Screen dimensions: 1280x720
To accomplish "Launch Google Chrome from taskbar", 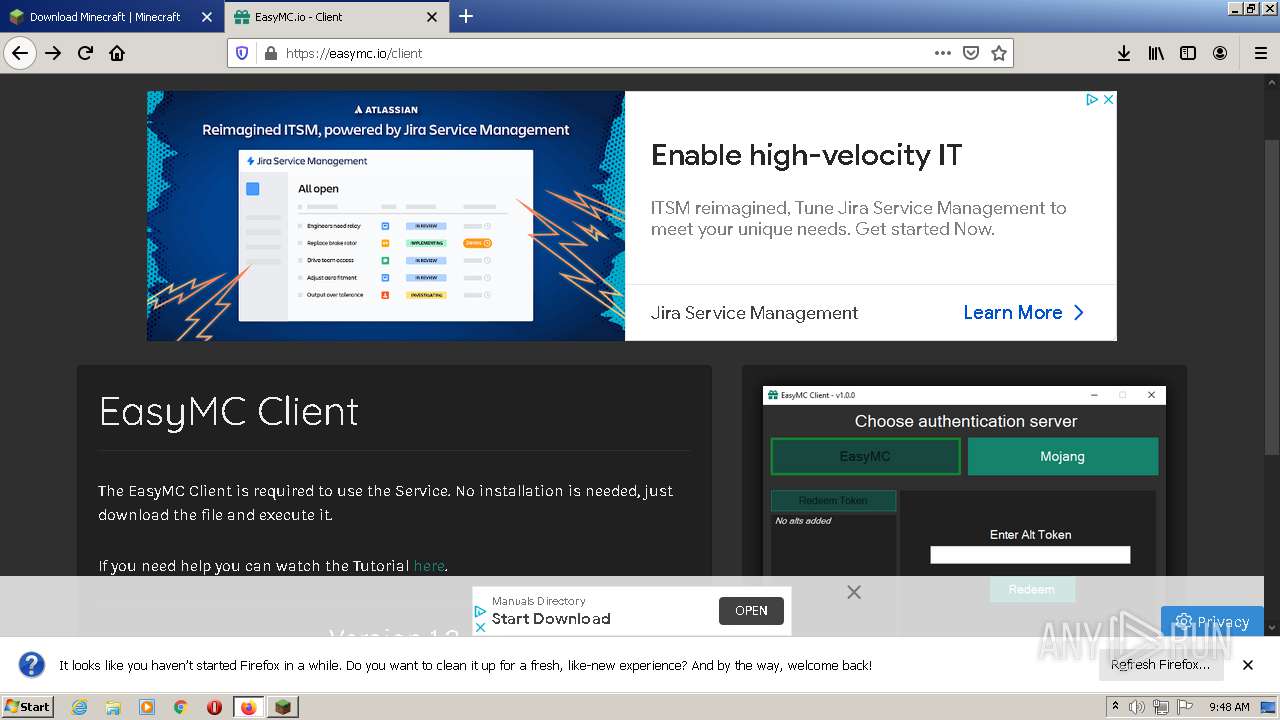I will tap(181, 707).
